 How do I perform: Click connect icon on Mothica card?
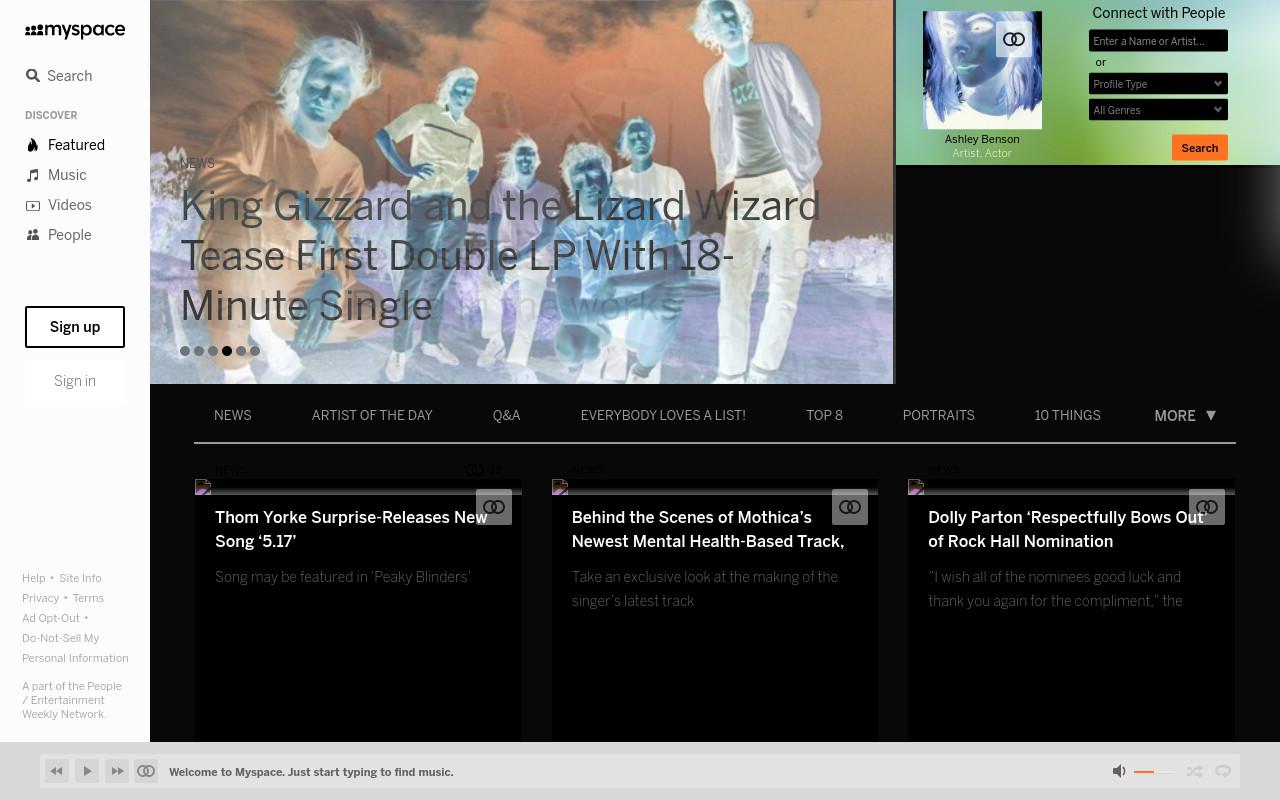[x=850, y=507]
